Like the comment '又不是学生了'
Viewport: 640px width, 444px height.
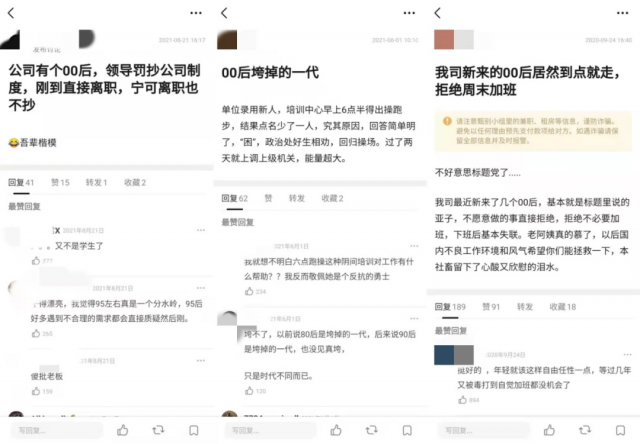(x=36, y=261)
